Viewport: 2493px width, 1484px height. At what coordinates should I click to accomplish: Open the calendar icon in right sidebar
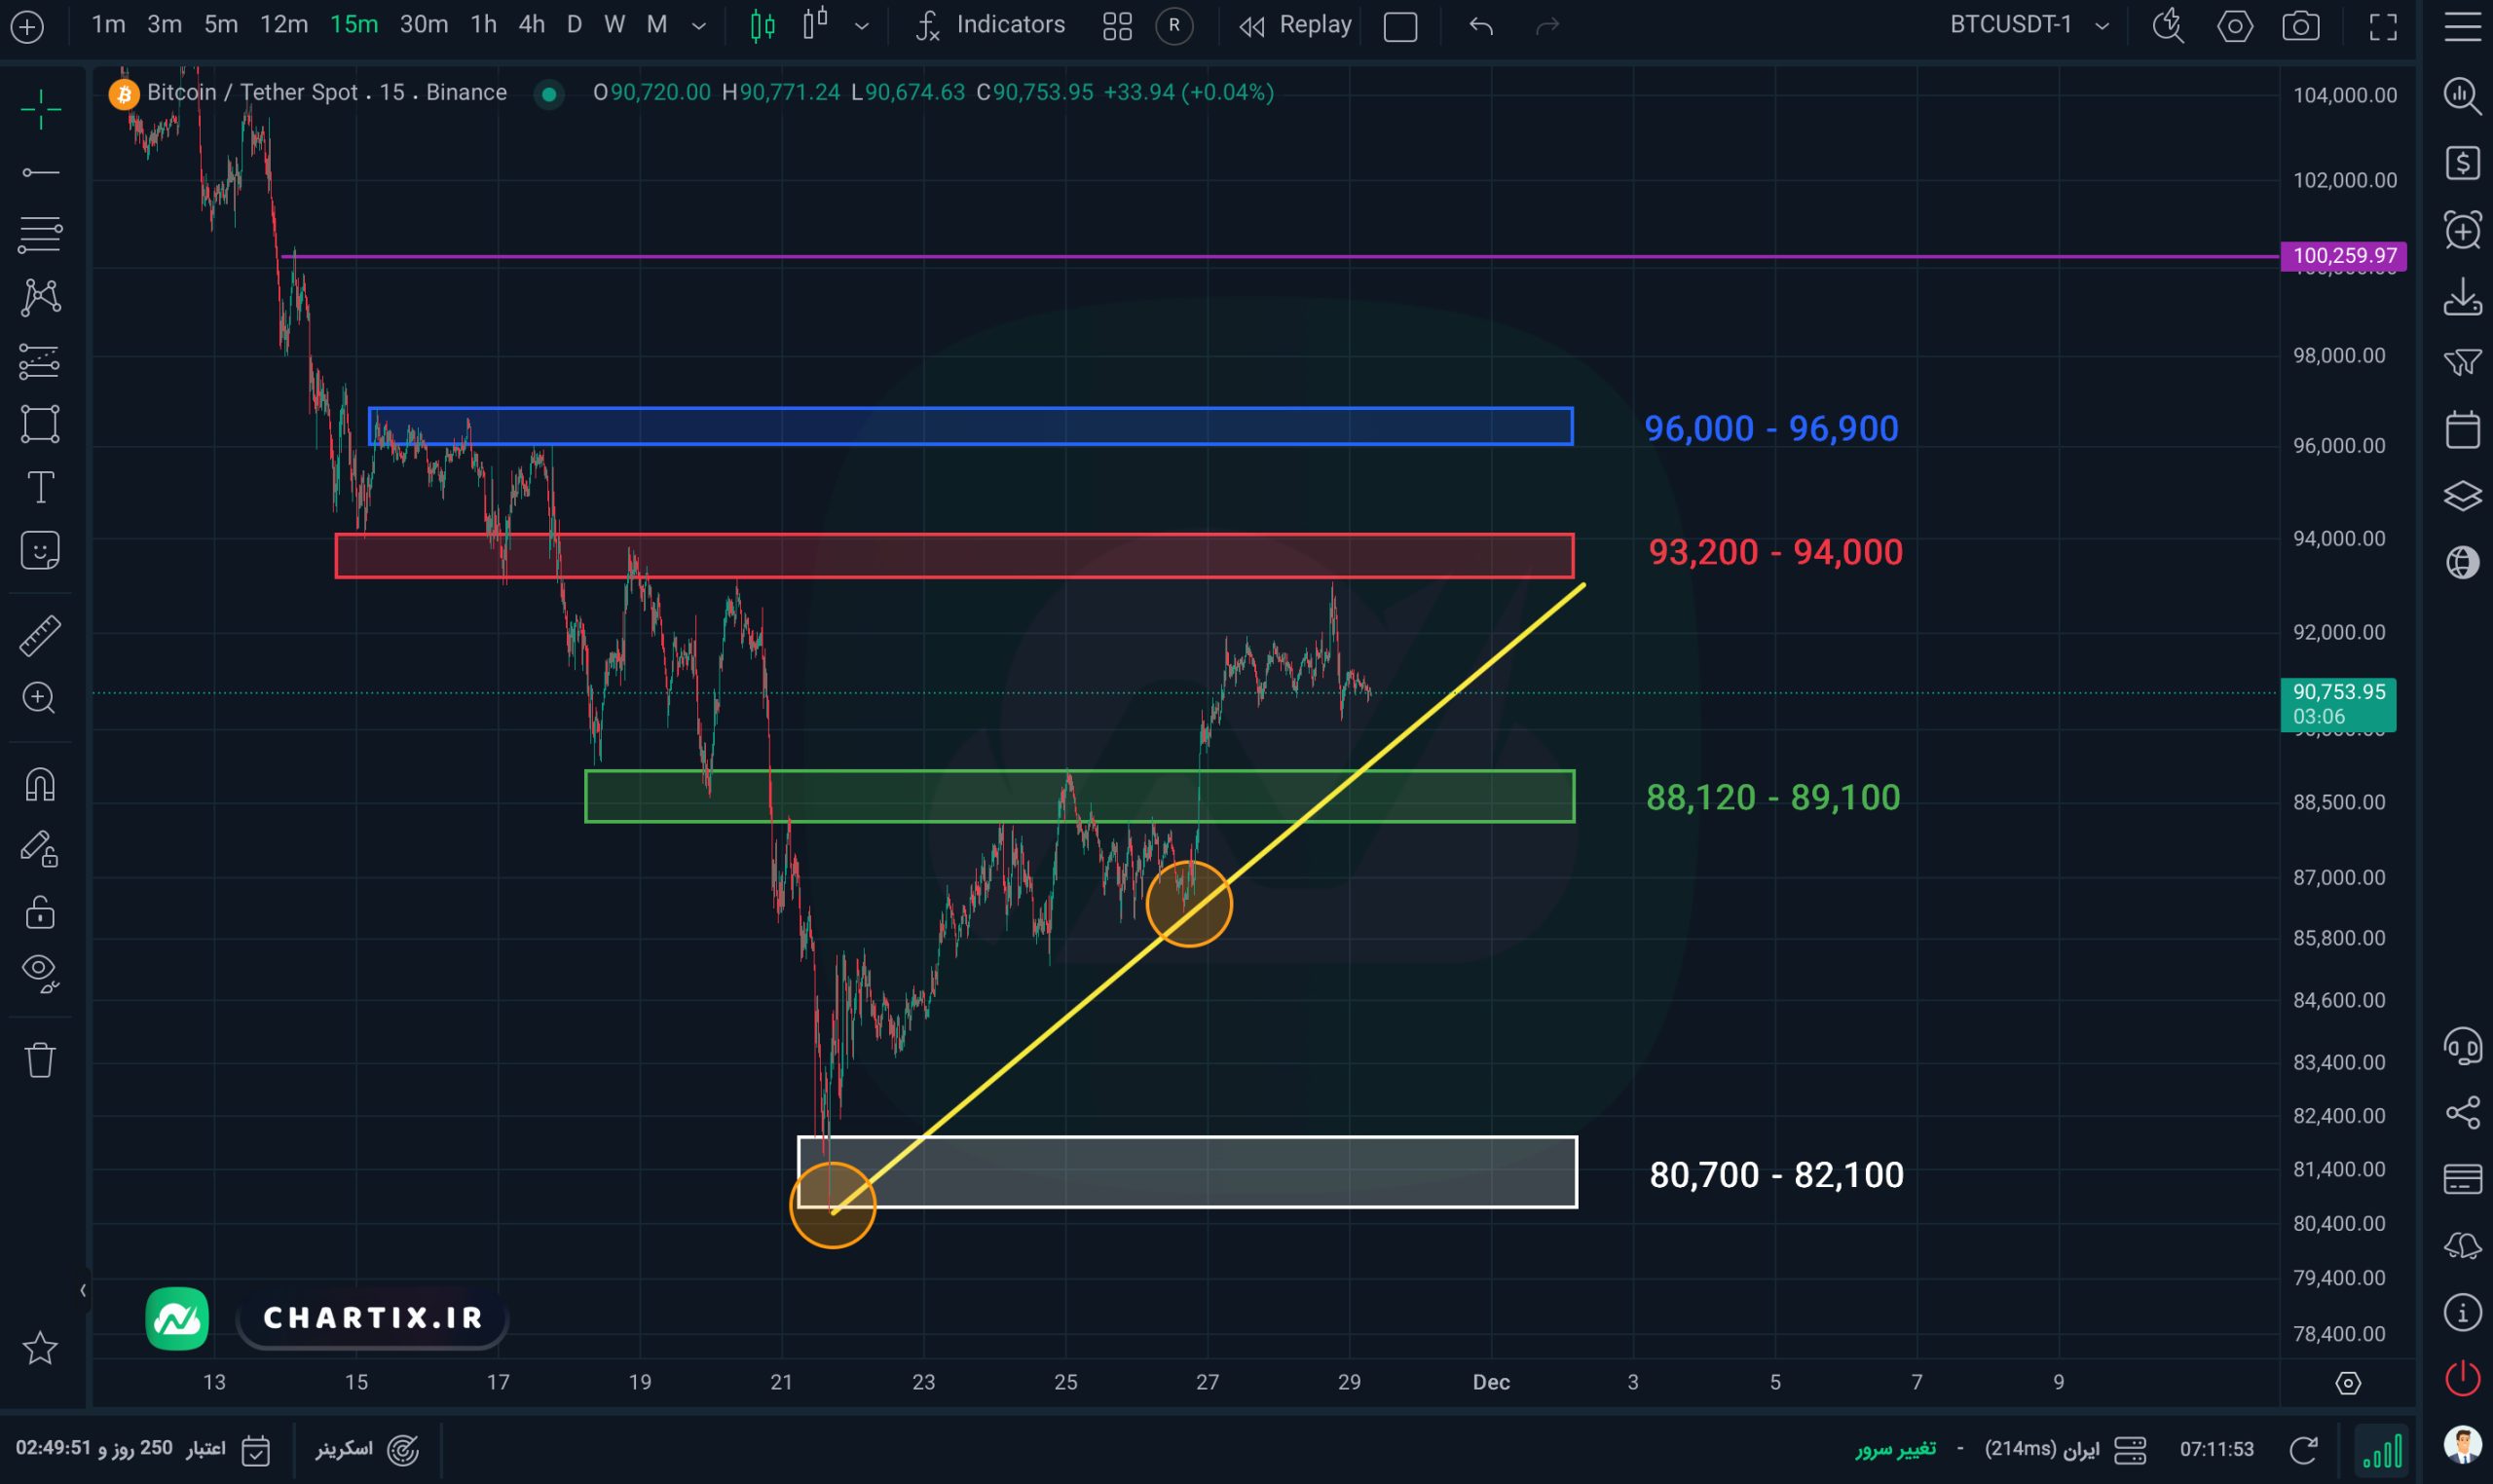2462,430
